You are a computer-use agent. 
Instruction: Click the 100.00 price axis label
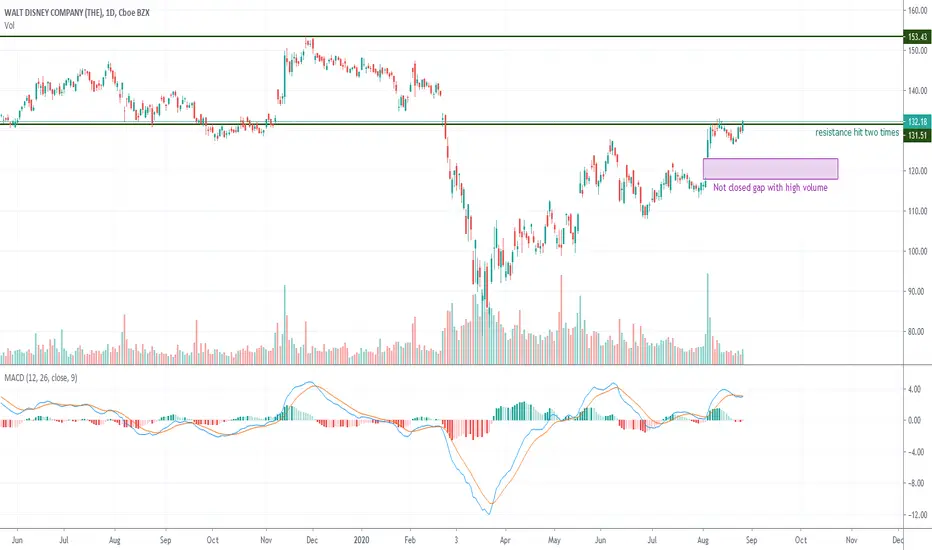click(x=917, y=252)
